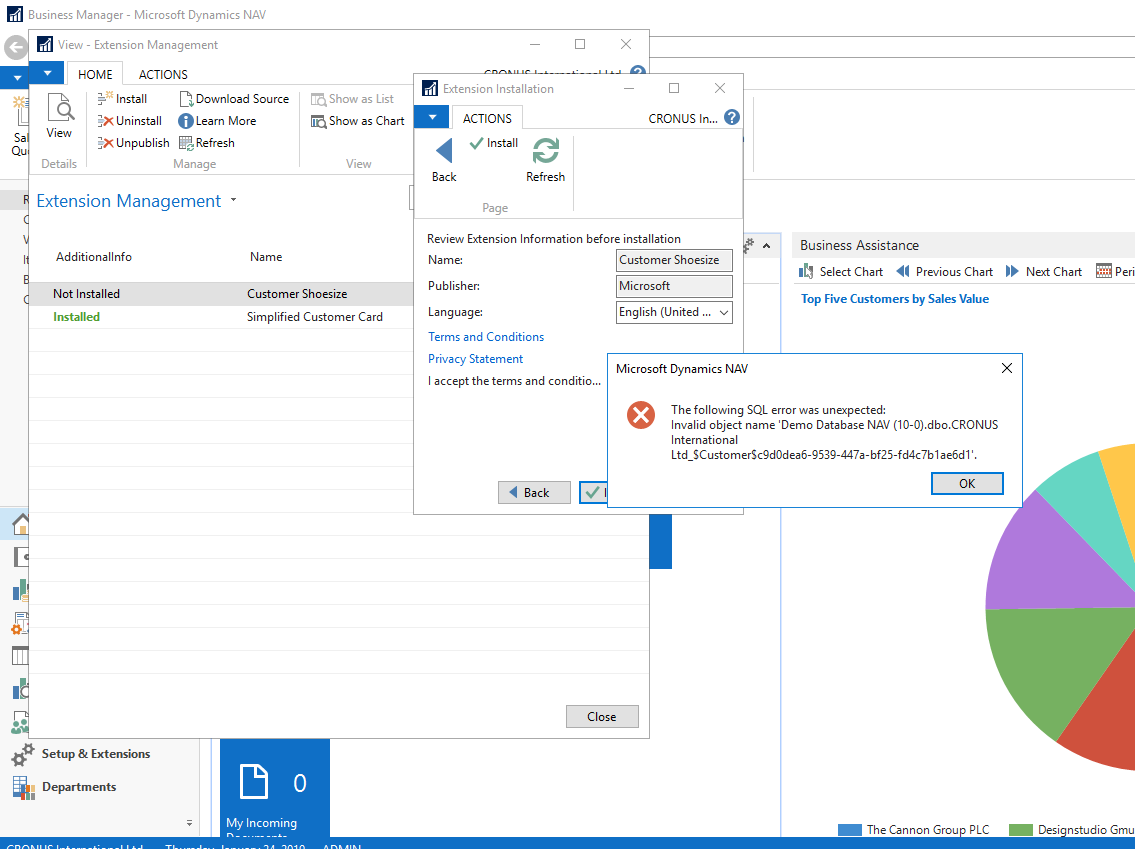Open the blue application menu dropdown in Extension Installation

pyautogui.click(x=432, y=117)
